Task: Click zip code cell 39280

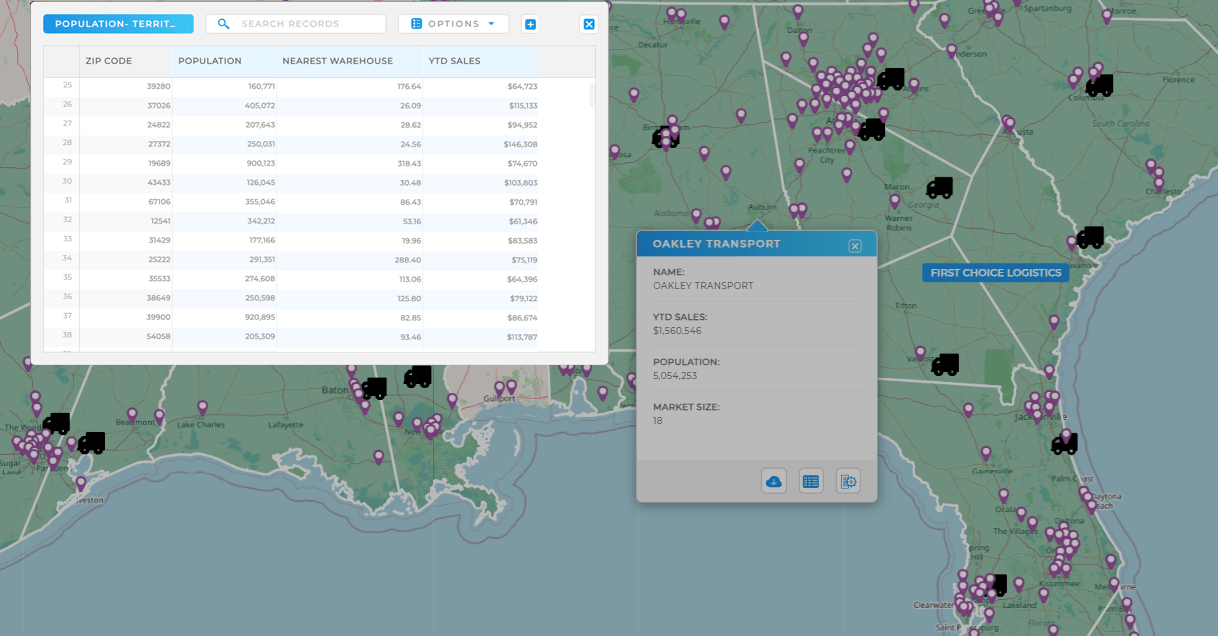Action: 158,86
